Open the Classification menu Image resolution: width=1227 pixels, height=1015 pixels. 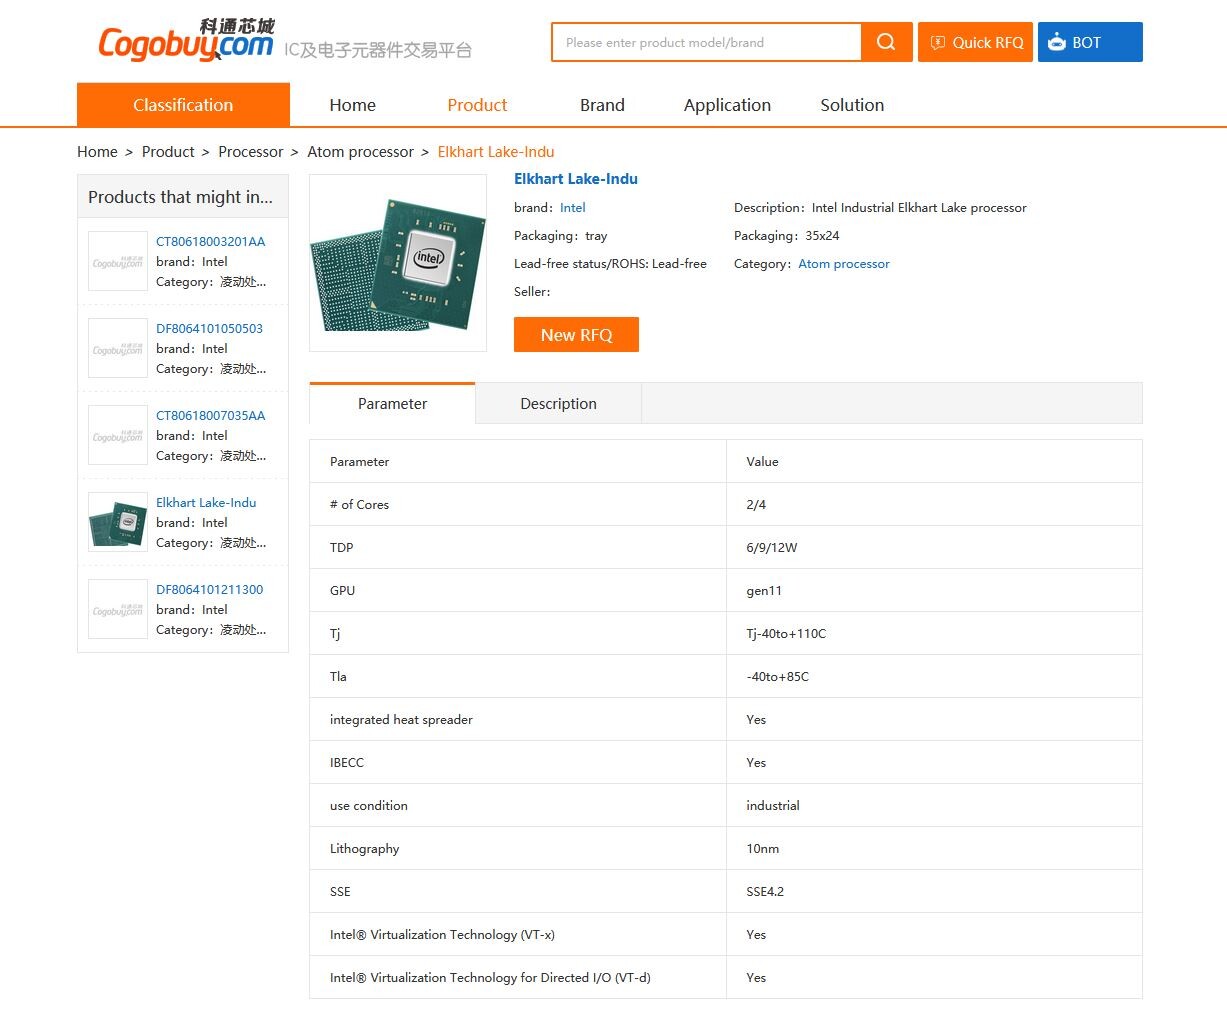pos(183,105)
